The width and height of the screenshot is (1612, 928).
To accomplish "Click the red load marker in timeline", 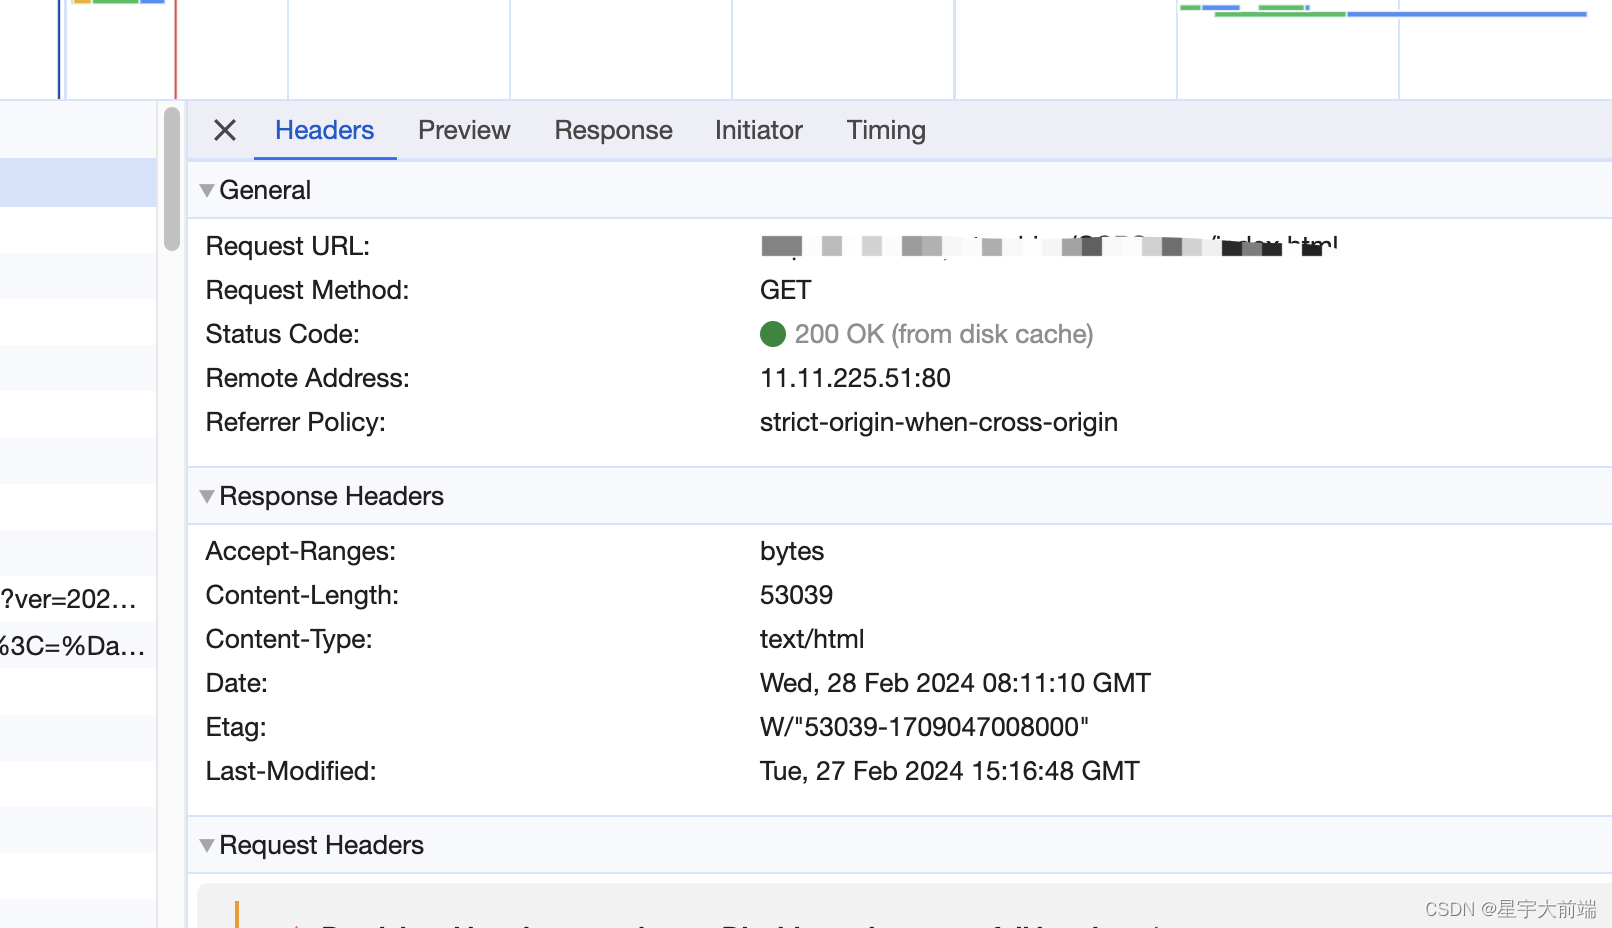I will [176, 49].
